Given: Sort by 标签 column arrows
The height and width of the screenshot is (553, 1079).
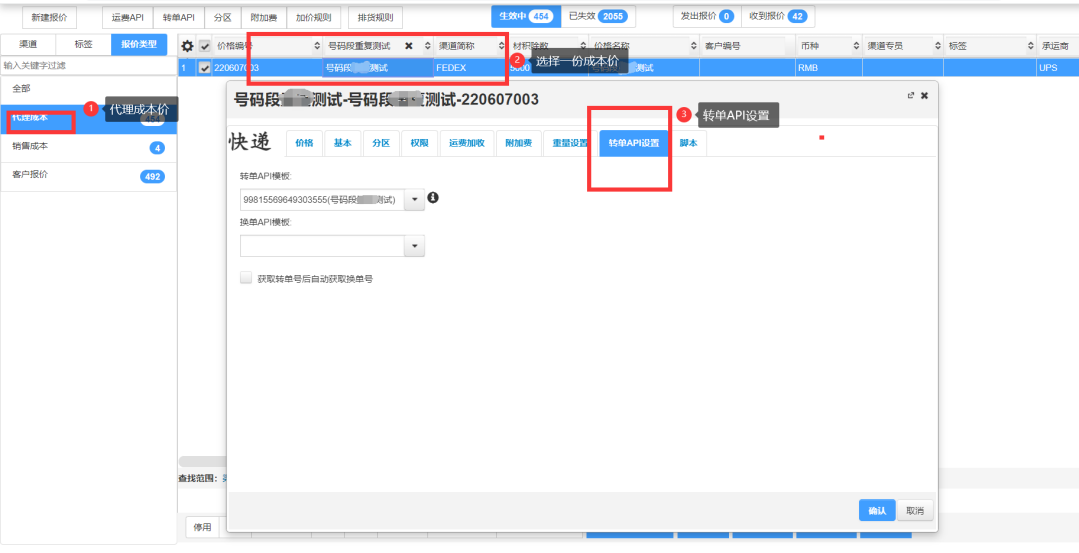Looking at the screenshot, I should (x=1031, y=46).
